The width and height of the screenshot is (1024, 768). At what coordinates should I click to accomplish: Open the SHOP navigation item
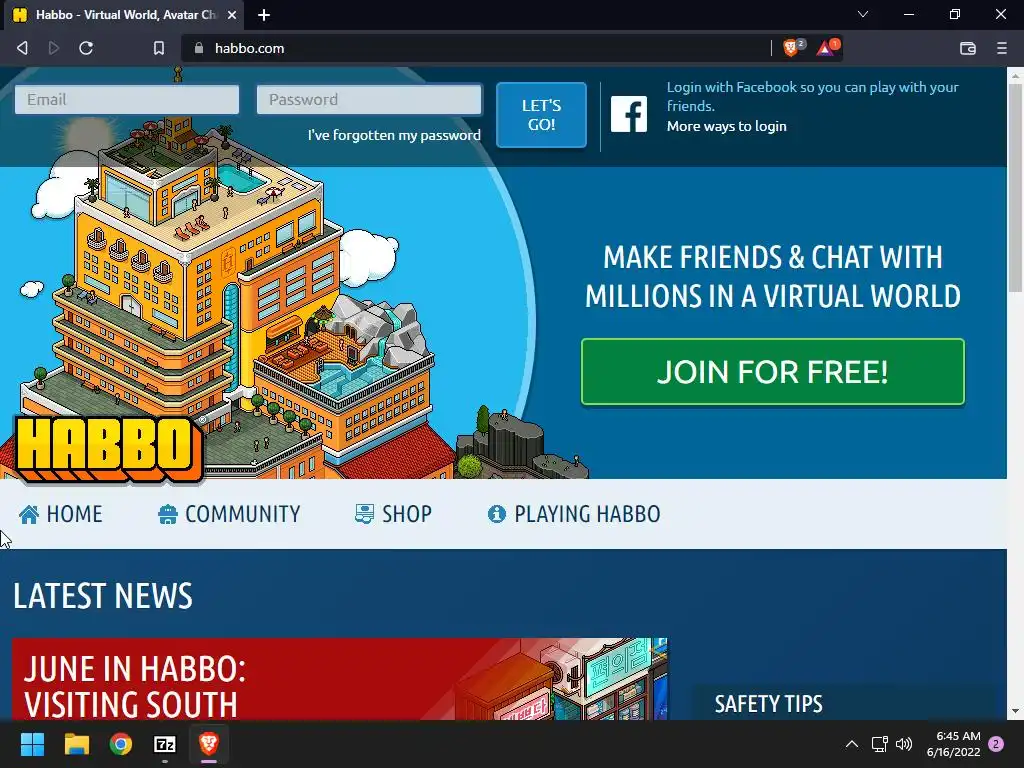393,514
